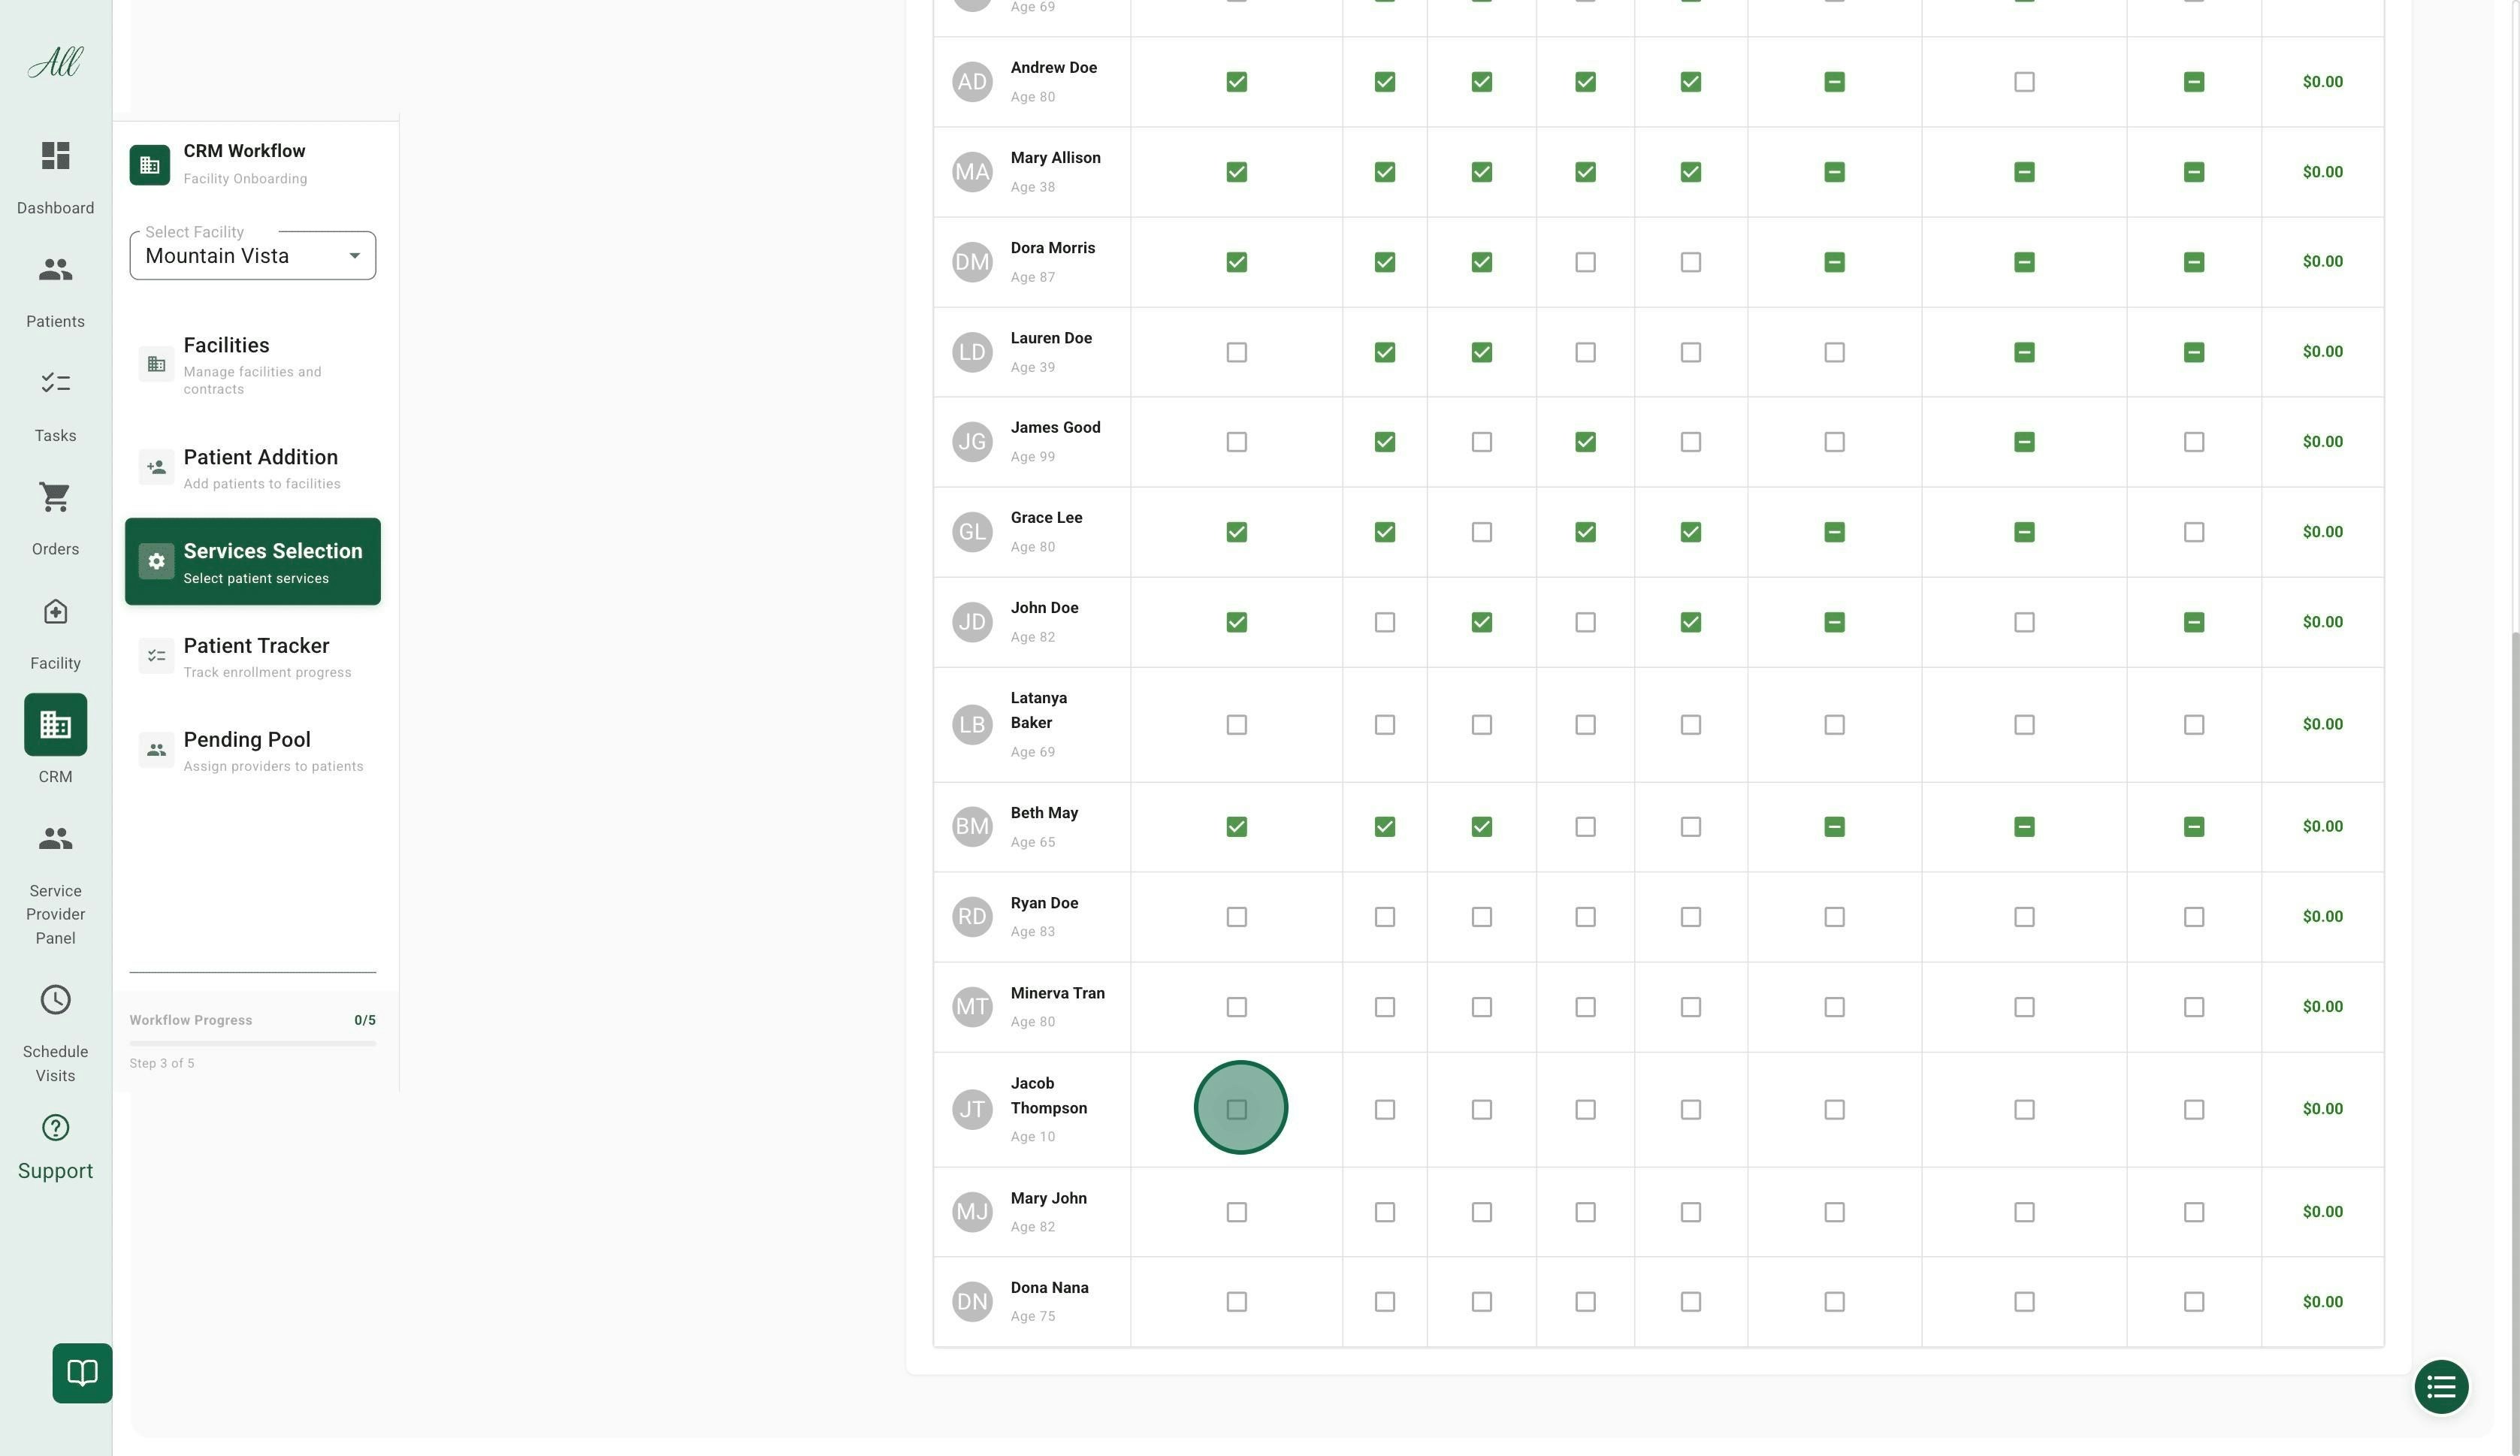Open Orders shopping cart icon
Image resolution: width=2520 pixels, height=1456 pixels.
pos(55,497)
